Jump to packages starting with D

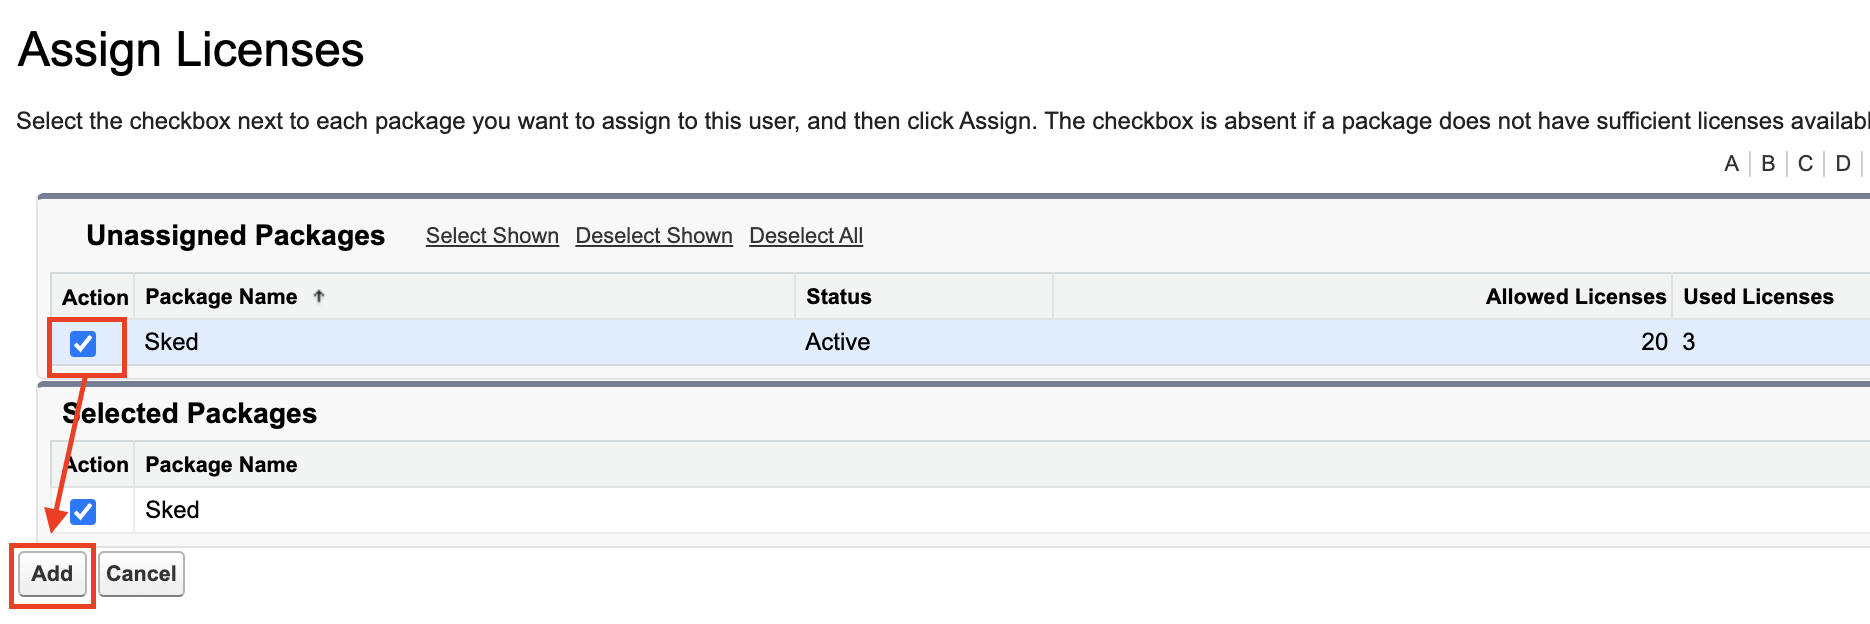[1843, 164]
